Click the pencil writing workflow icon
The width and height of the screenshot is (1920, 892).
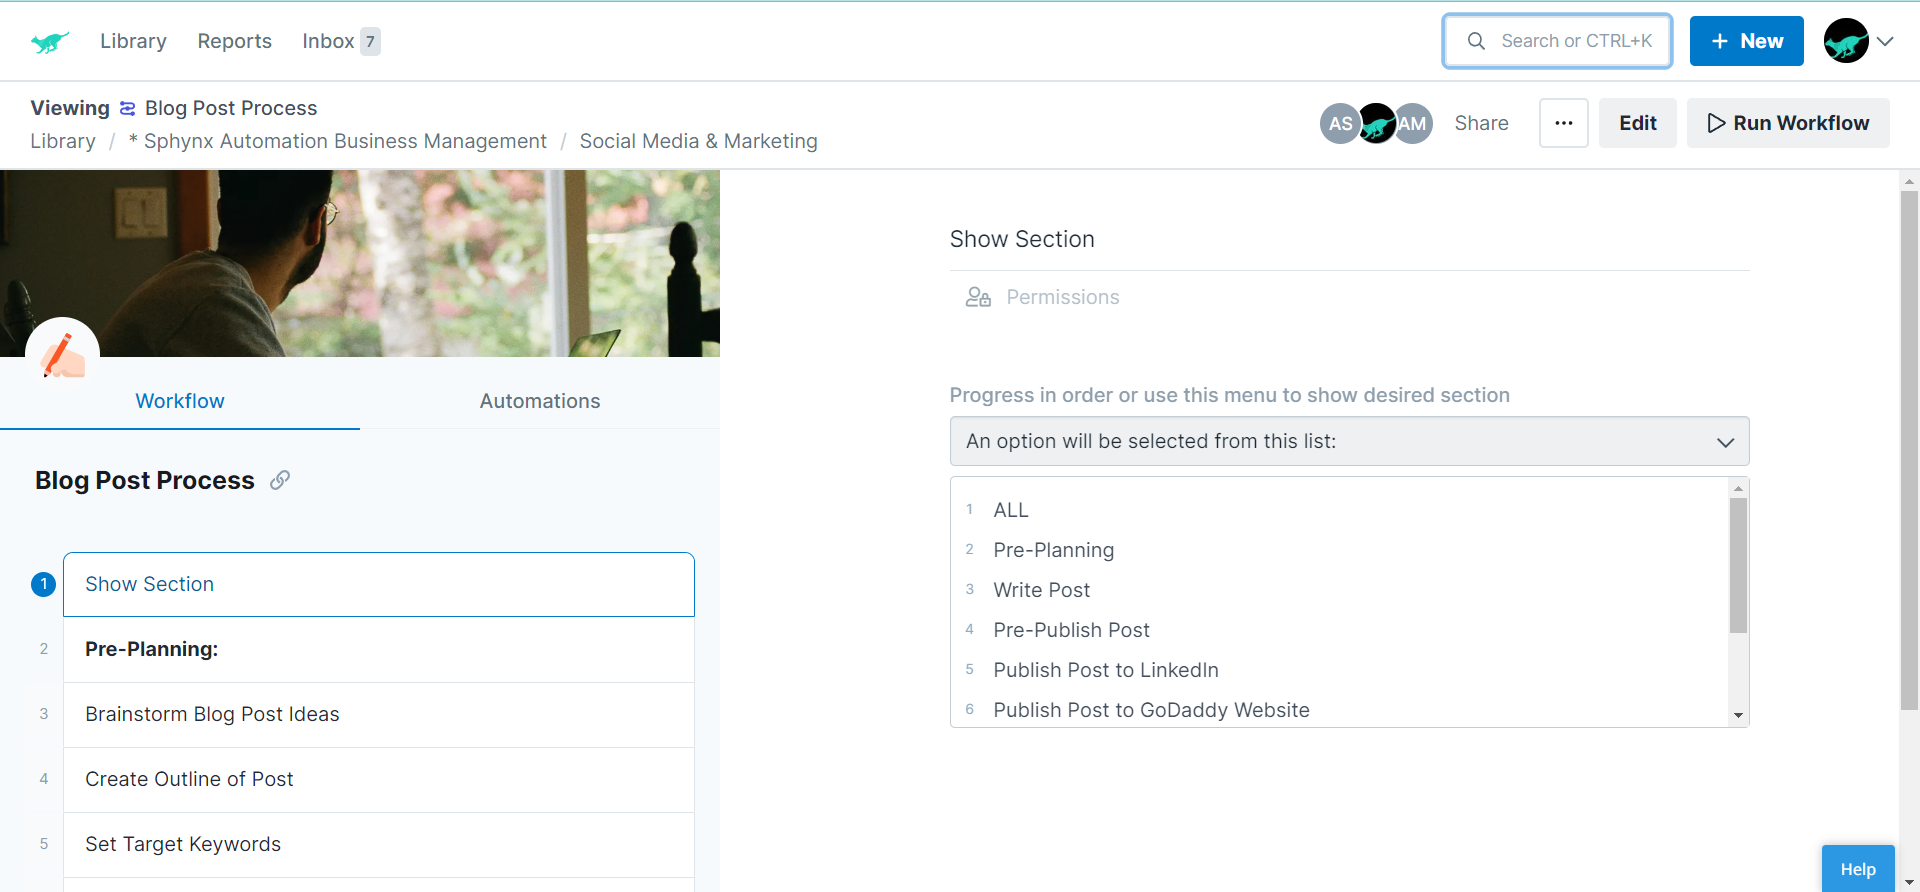[62, 355]
